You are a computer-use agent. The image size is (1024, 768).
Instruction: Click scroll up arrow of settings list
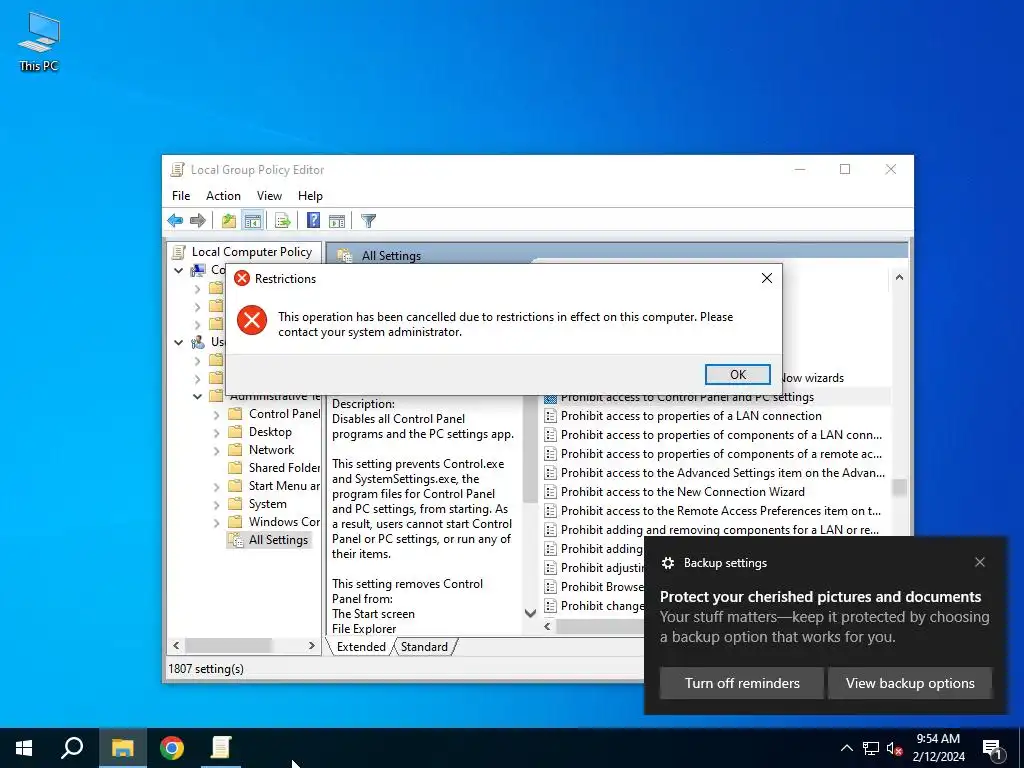point(899,277)
